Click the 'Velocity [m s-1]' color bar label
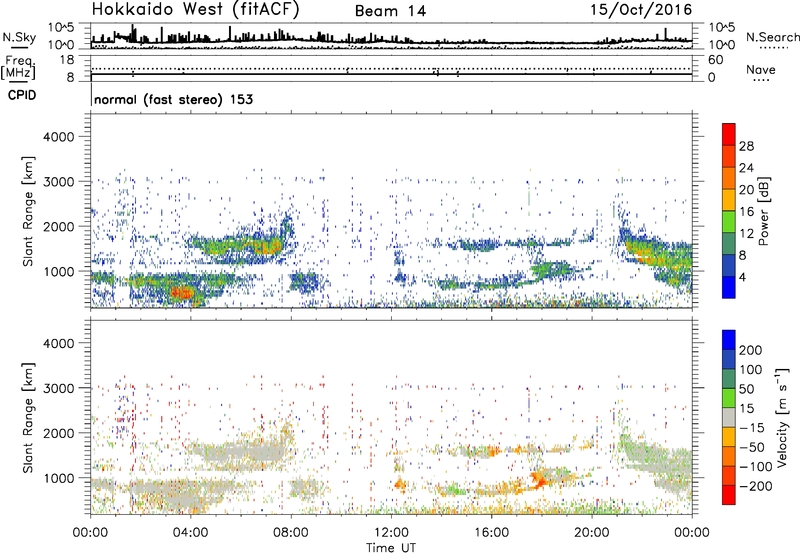 coord(781,417)
